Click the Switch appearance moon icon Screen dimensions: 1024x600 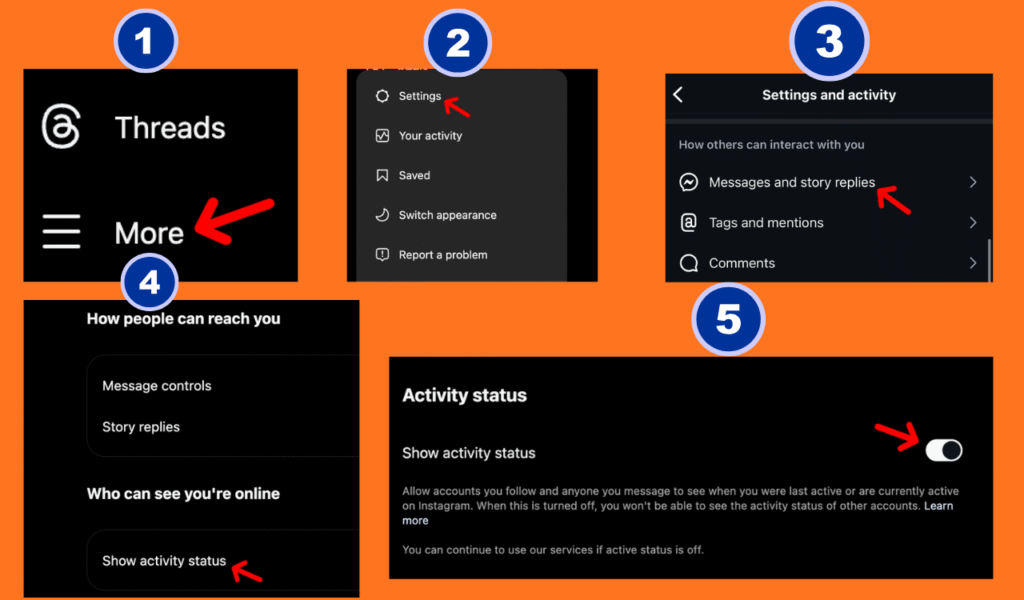(x=382, y=215)
